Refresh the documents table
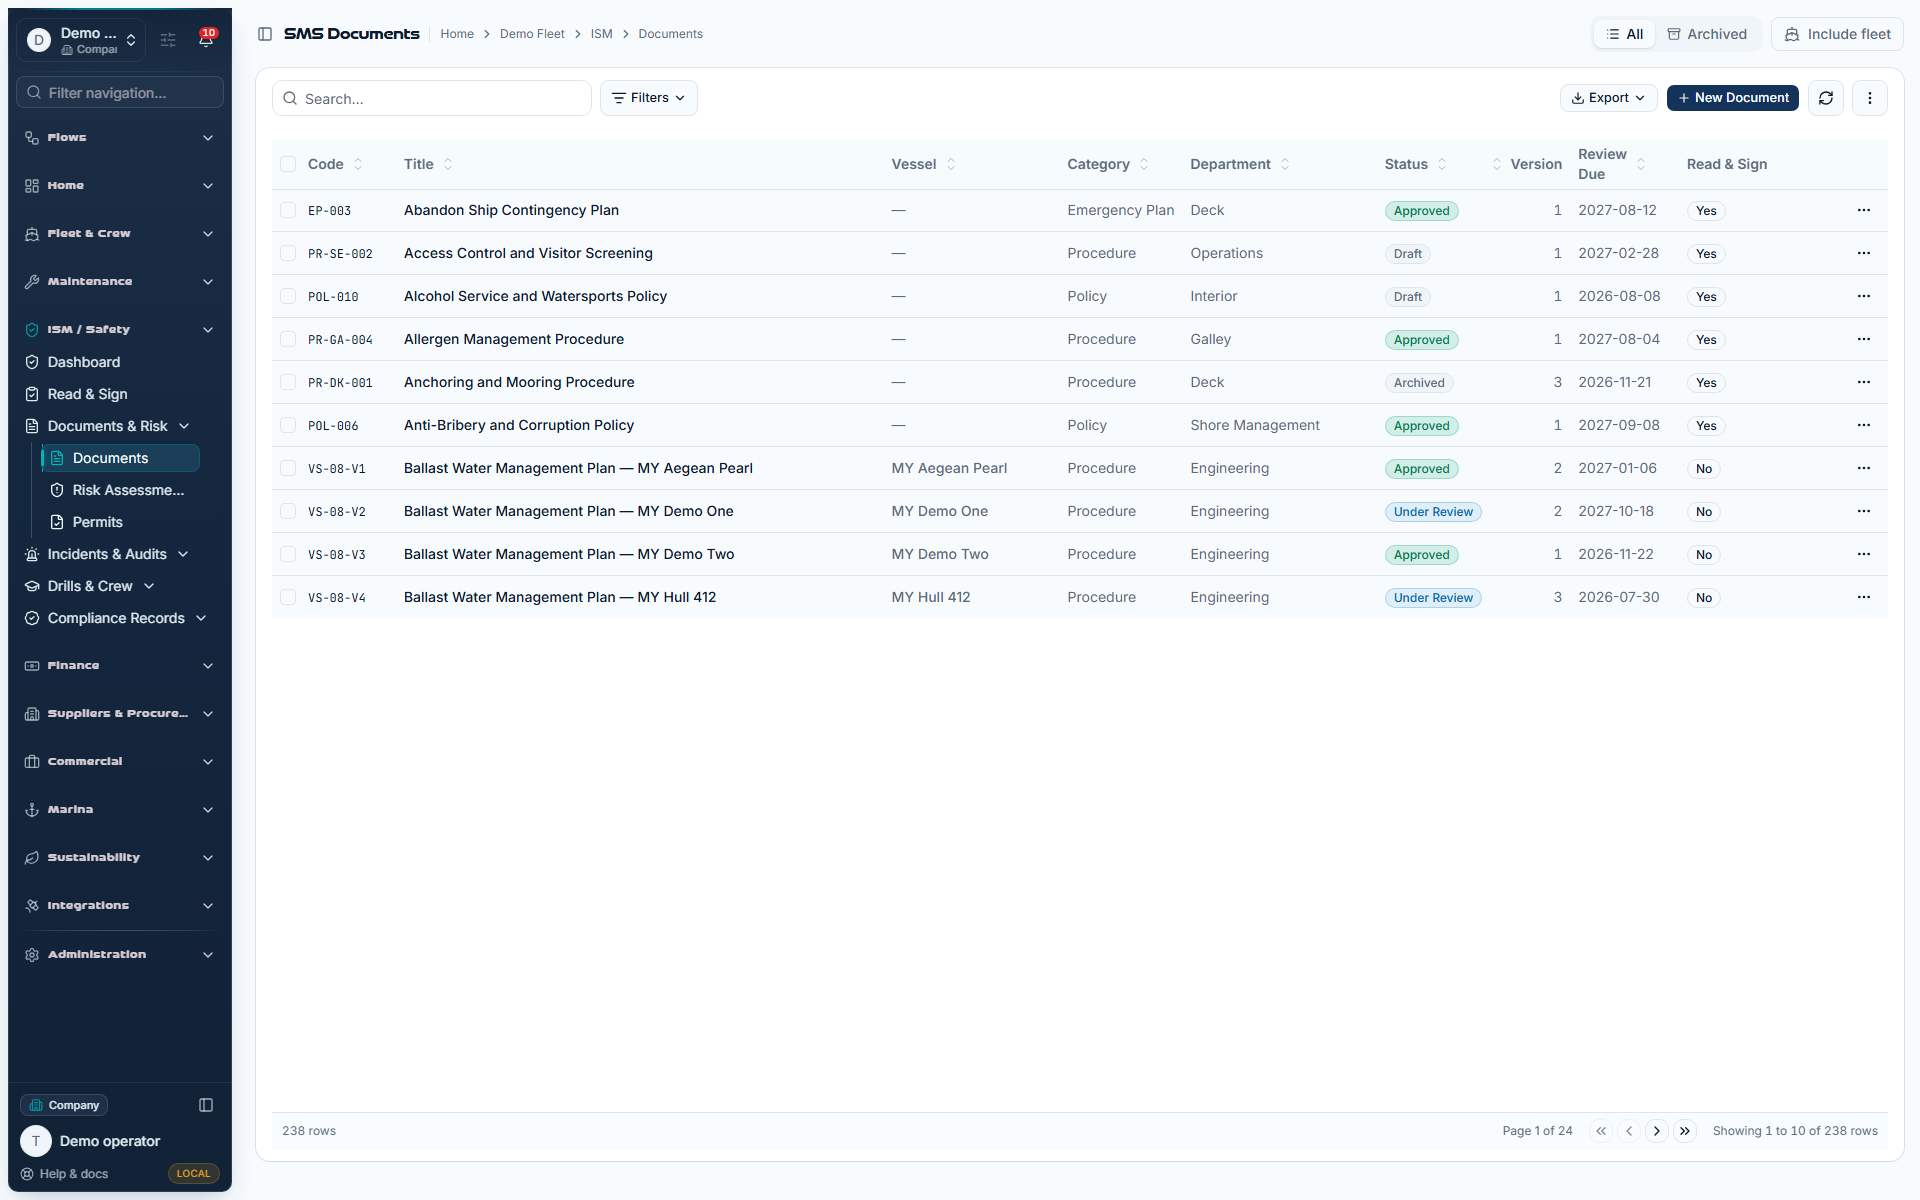1920x1200 pixels. click(x=1825, y=98)
